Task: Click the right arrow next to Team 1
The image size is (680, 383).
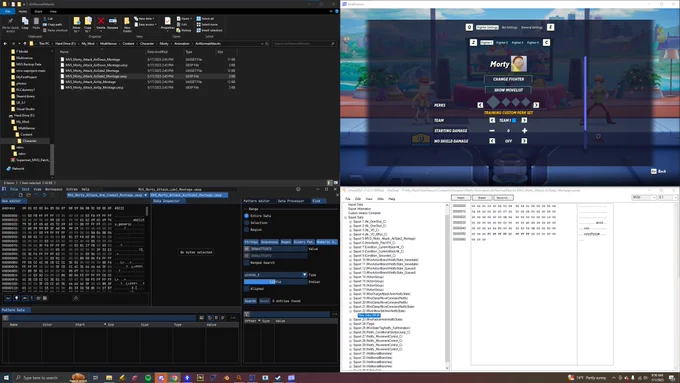Action: click(524, 120)
